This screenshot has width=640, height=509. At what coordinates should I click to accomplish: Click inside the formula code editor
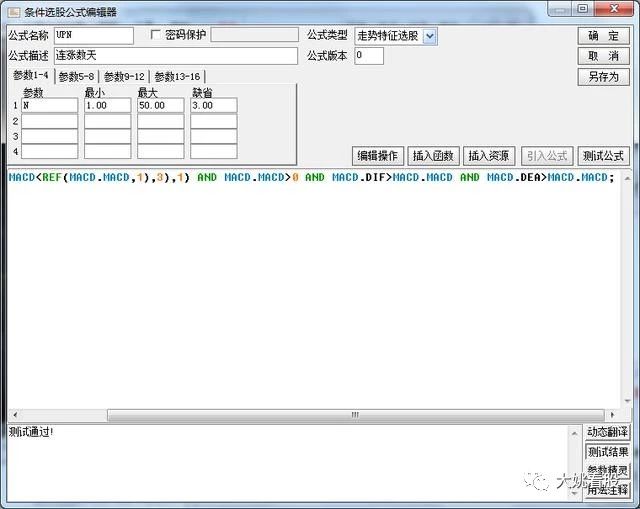pyautogui.click(x=314, y=290)
